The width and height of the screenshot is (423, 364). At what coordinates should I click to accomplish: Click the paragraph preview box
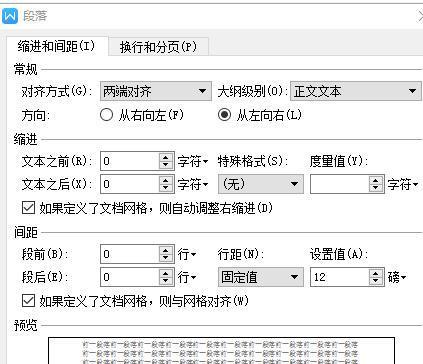coord(221,351)
